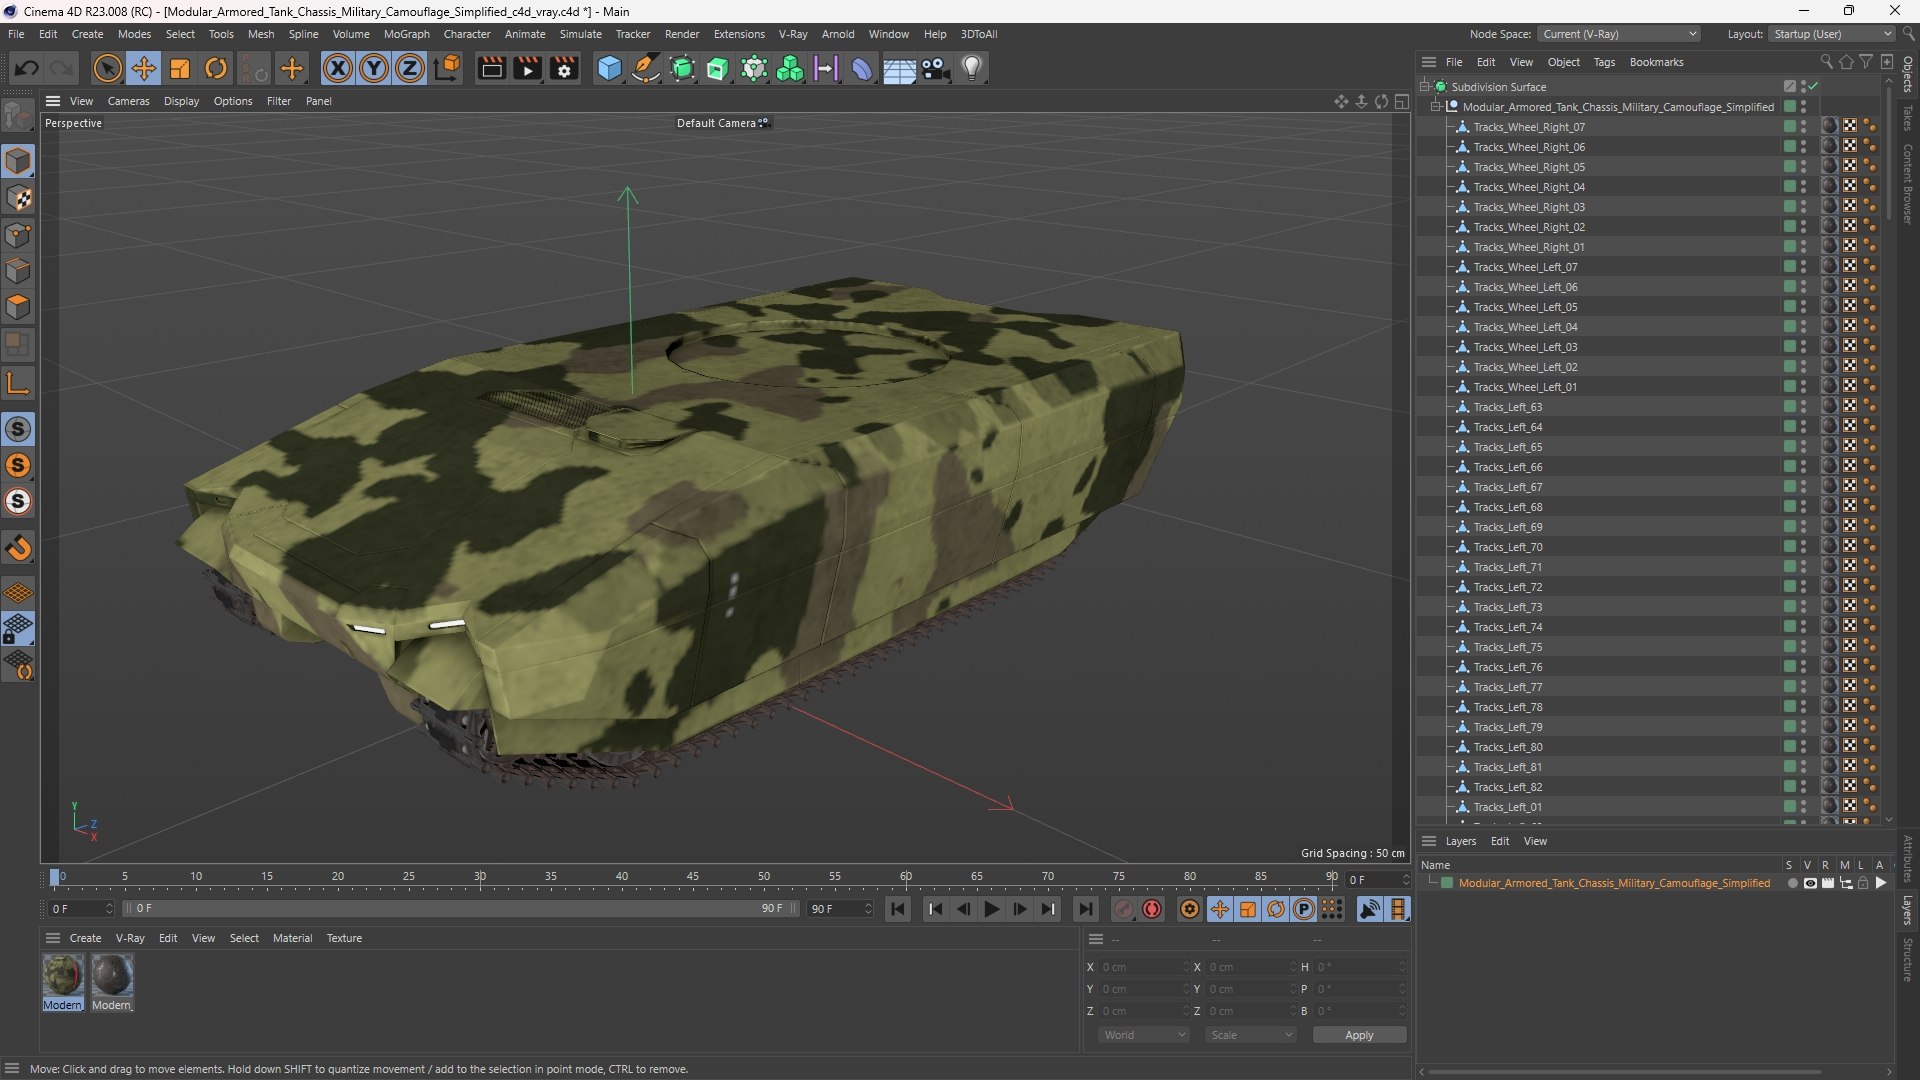Open the Layers panel Edit menu
1920x1080 pixels.
pyautogui.click(x=1500, y=841)
